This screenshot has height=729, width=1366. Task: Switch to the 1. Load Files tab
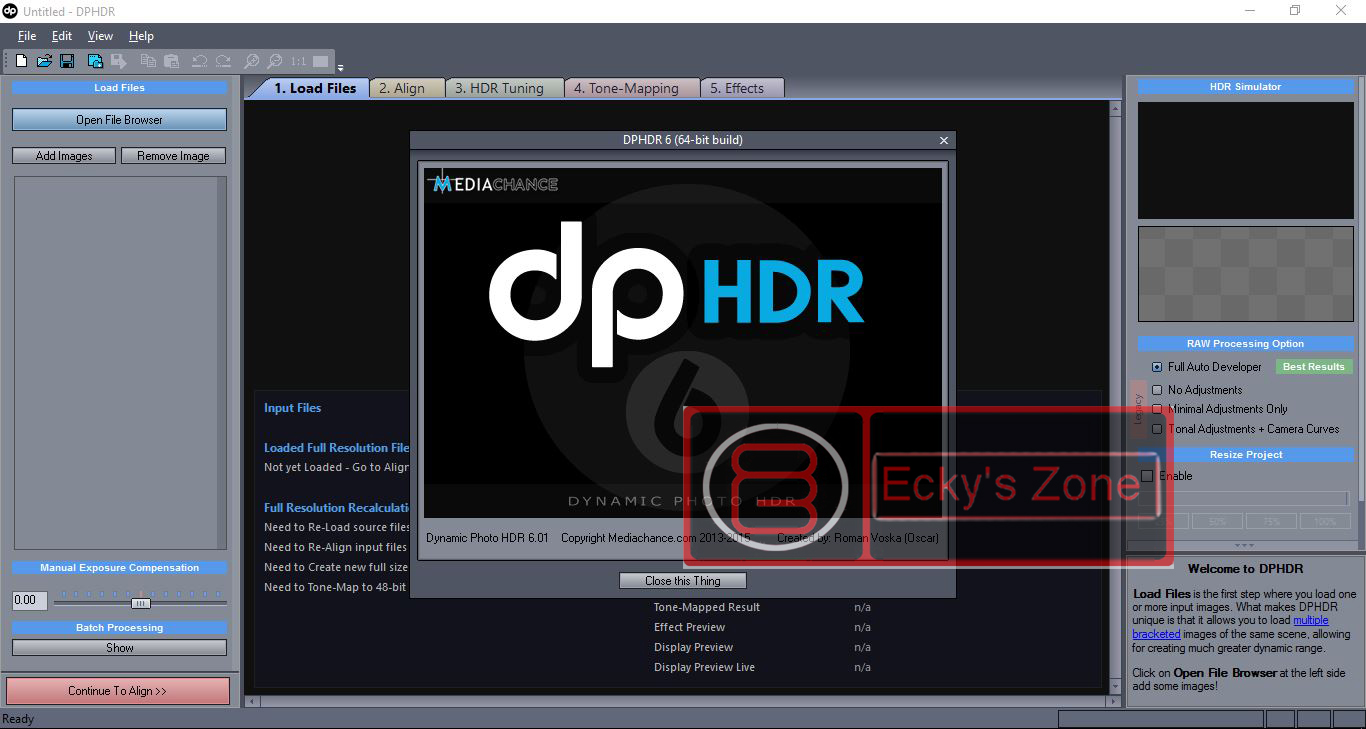pyautogui.click(x=314, y=88)
